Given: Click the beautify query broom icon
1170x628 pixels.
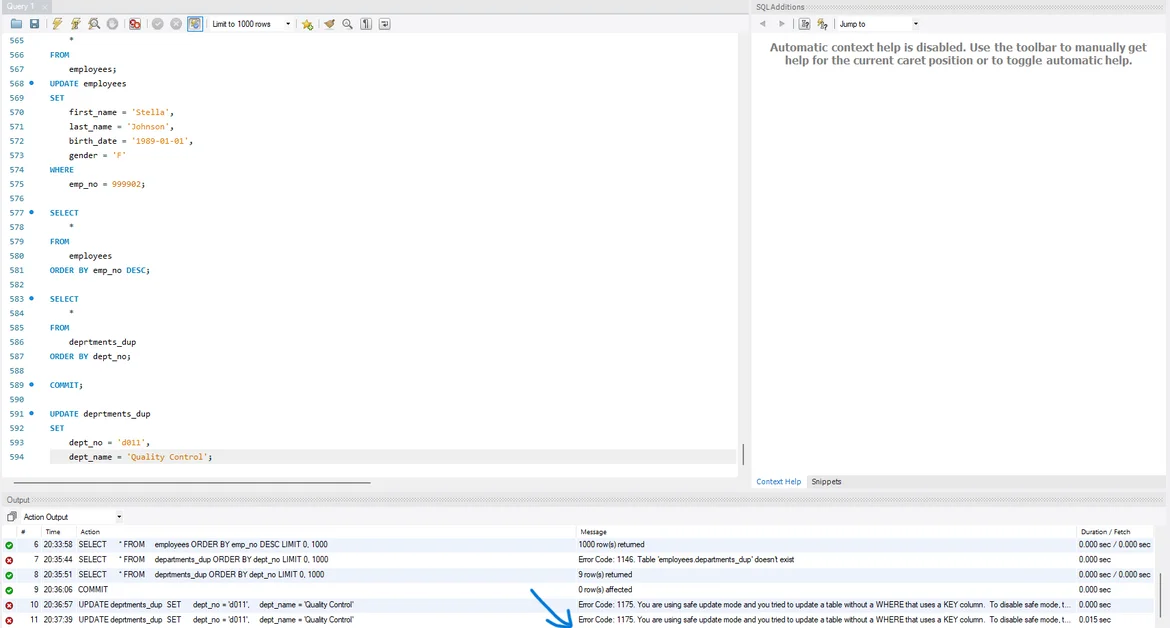Looking at the screenshot, I should coord(329,24).
